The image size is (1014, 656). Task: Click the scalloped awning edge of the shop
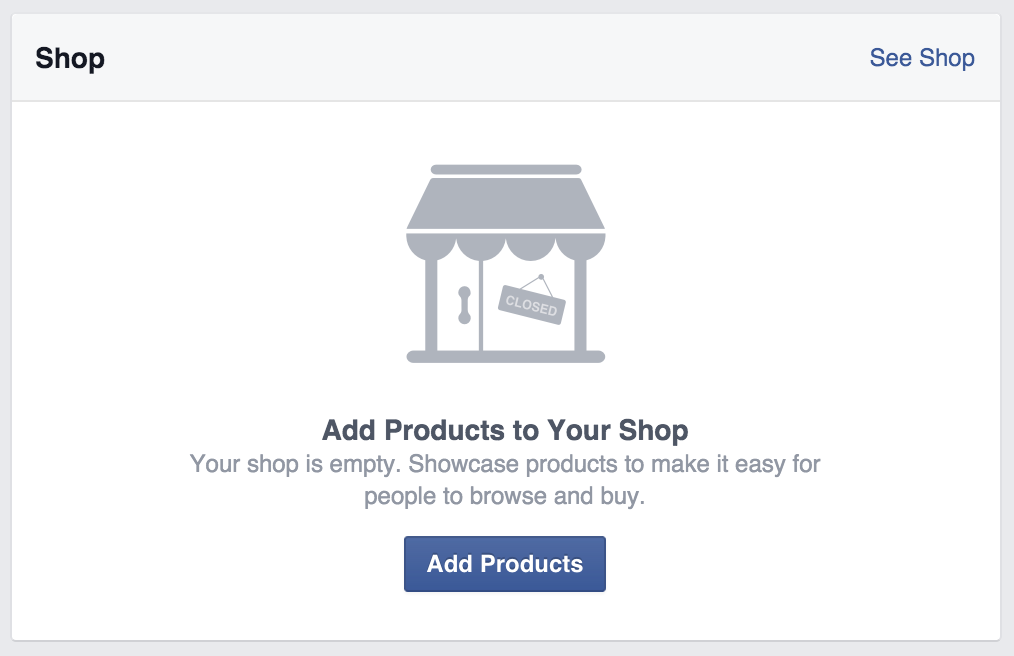pos(505,244)
